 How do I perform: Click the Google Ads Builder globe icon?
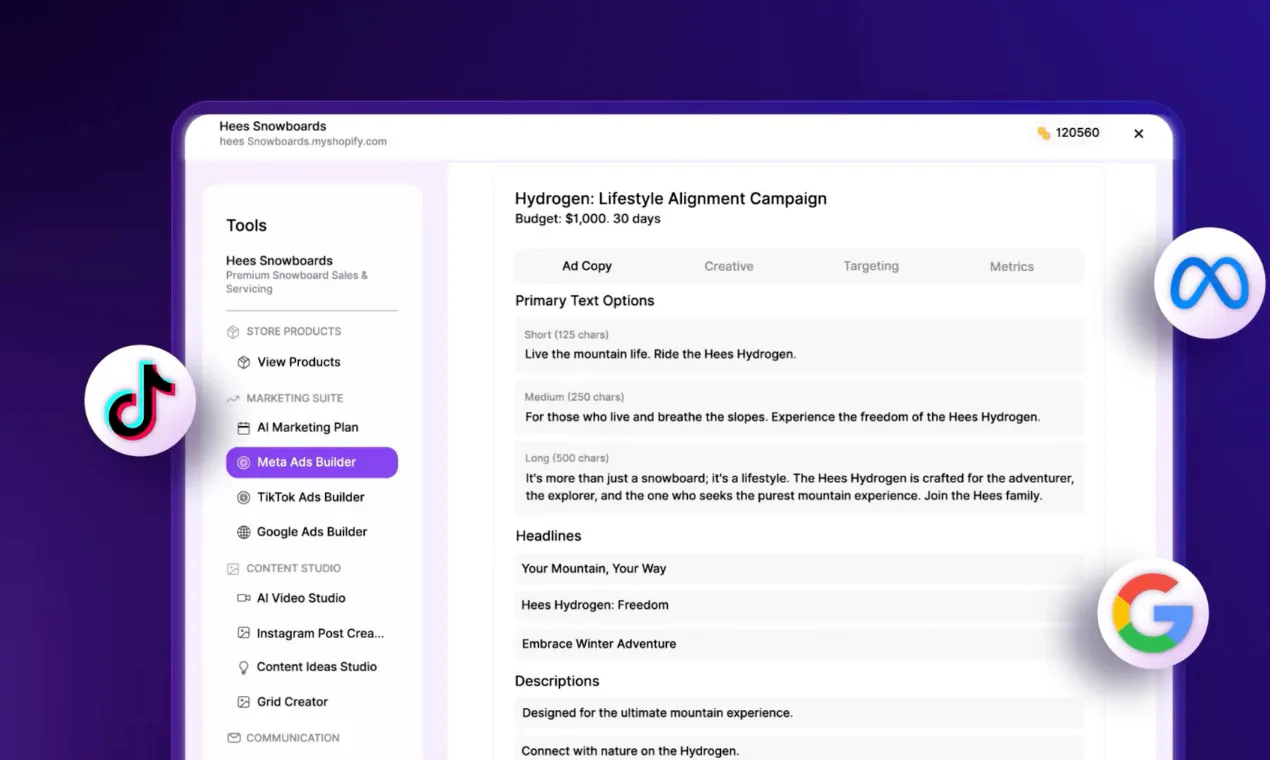click(243, 532)
